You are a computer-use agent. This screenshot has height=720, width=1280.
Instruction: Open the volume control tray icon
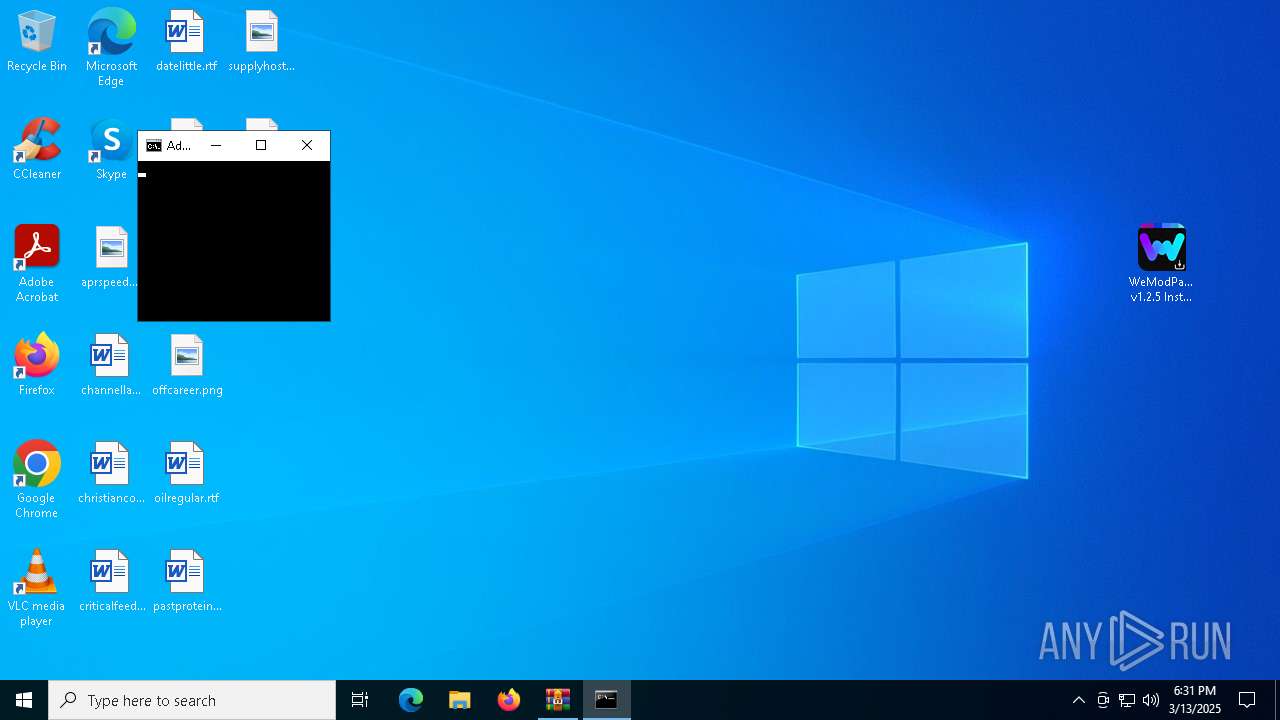1151,700
